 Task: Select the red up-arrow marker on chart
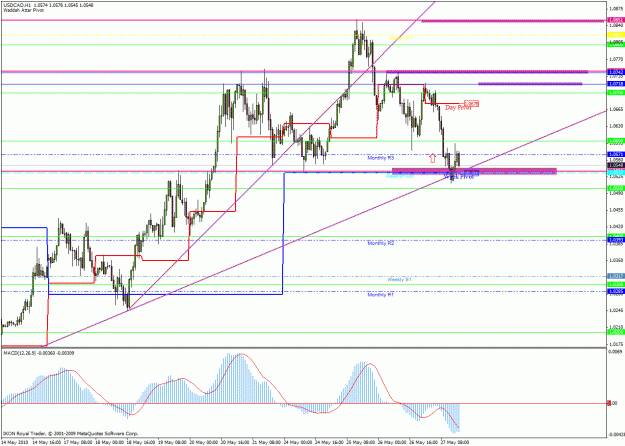(x=432, y=158)
